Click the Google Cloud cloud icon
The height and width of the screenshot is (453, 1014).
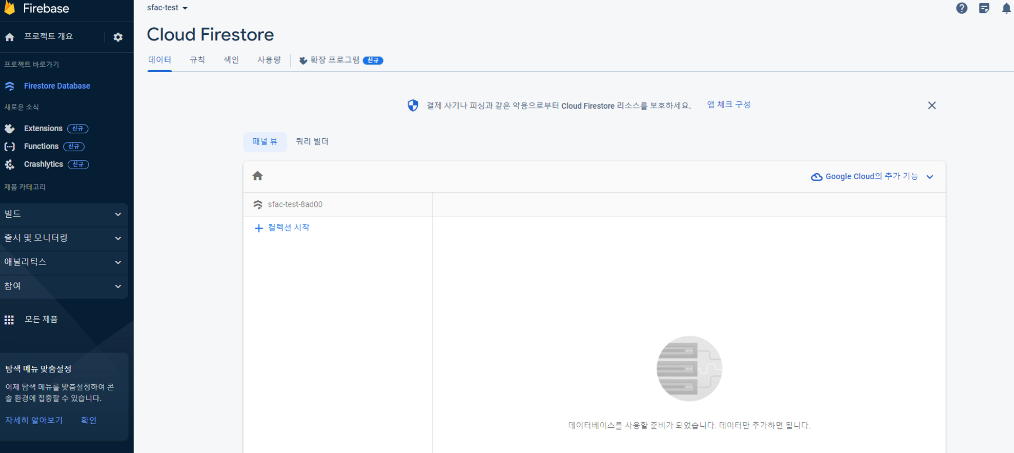(x=817, y=177)
